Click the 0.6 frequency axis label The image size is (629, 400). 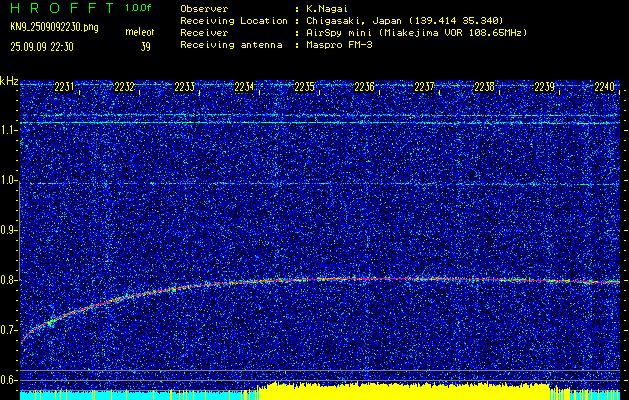(x=8, y=380)
